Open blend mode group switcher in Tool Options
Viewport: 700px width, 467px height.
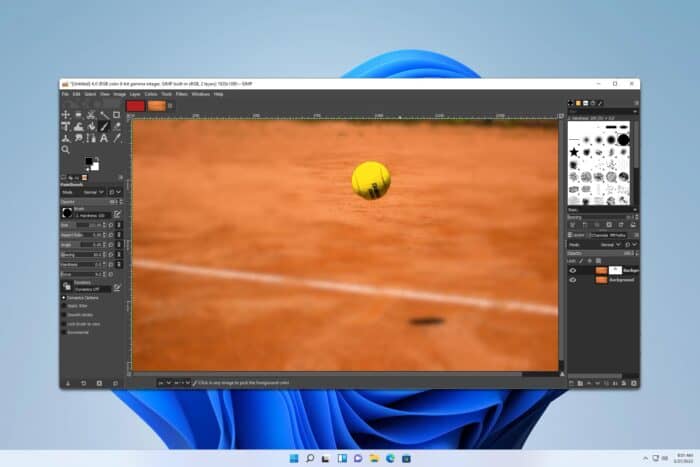point(115,192)
